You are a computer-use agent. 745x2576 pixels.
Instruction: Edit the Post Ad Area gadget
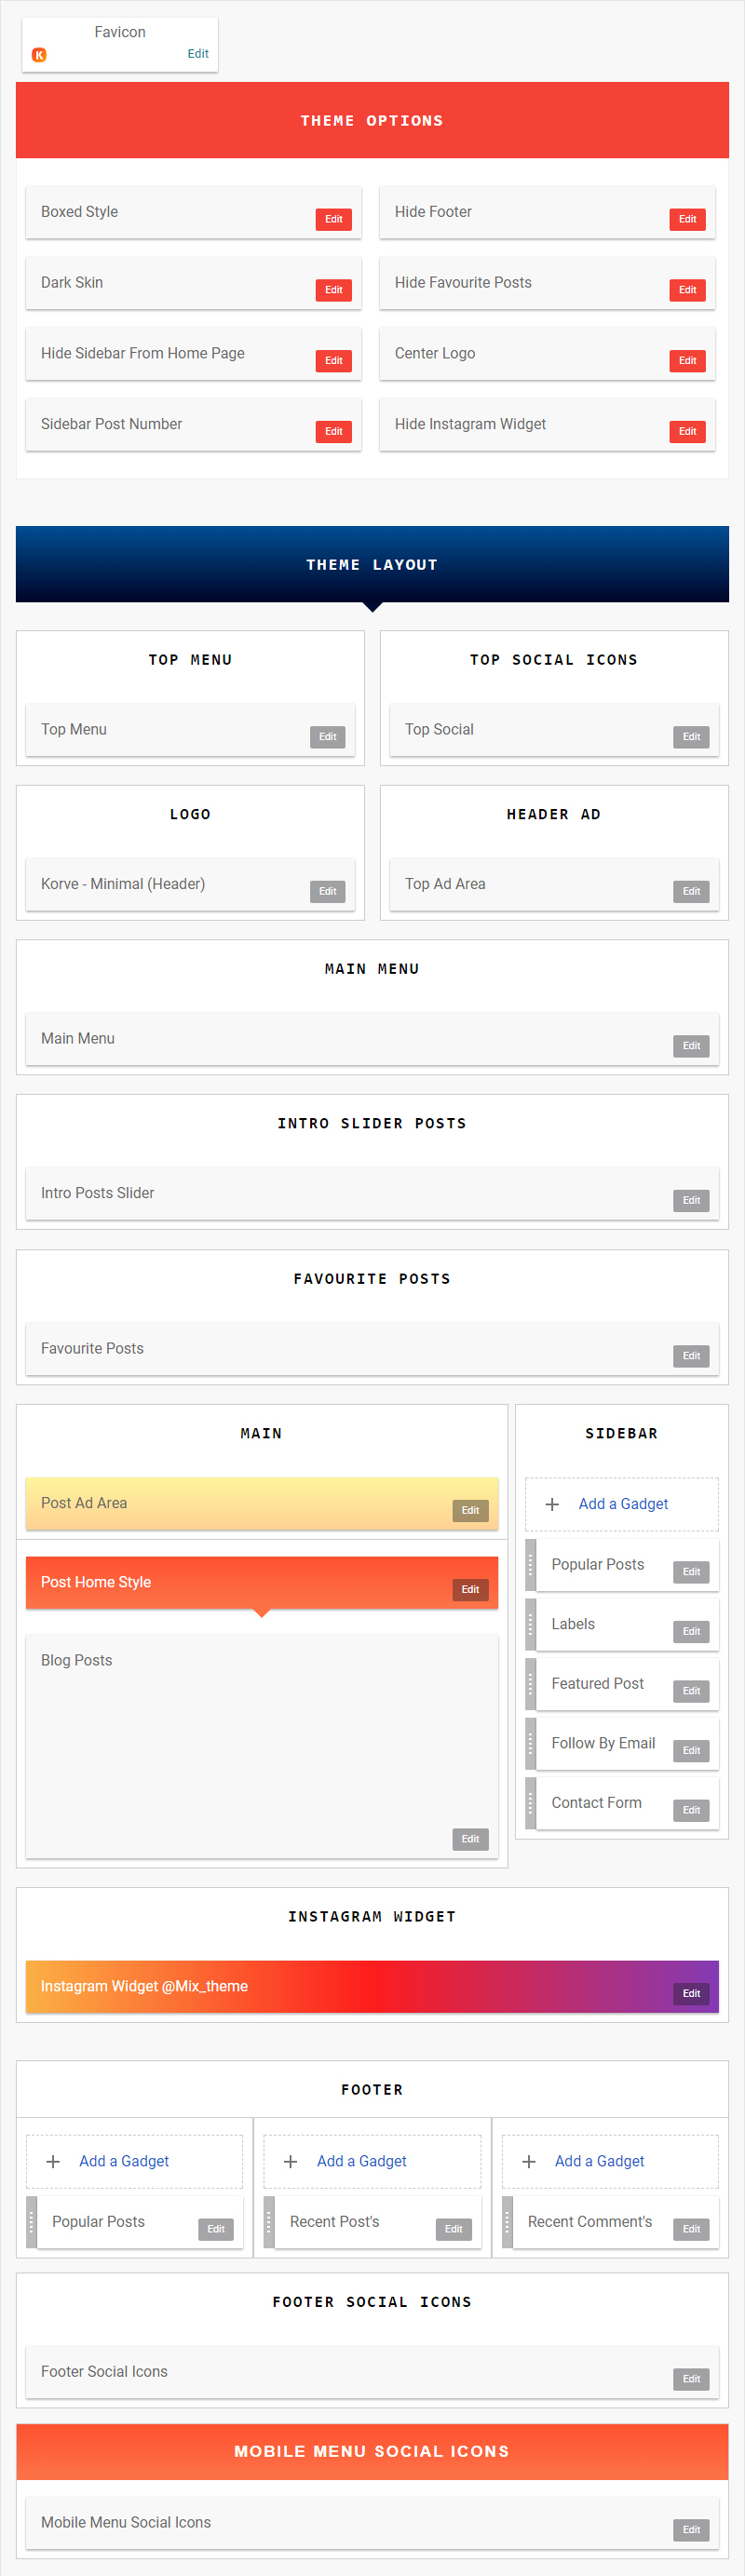click(x=470, y=1511)
